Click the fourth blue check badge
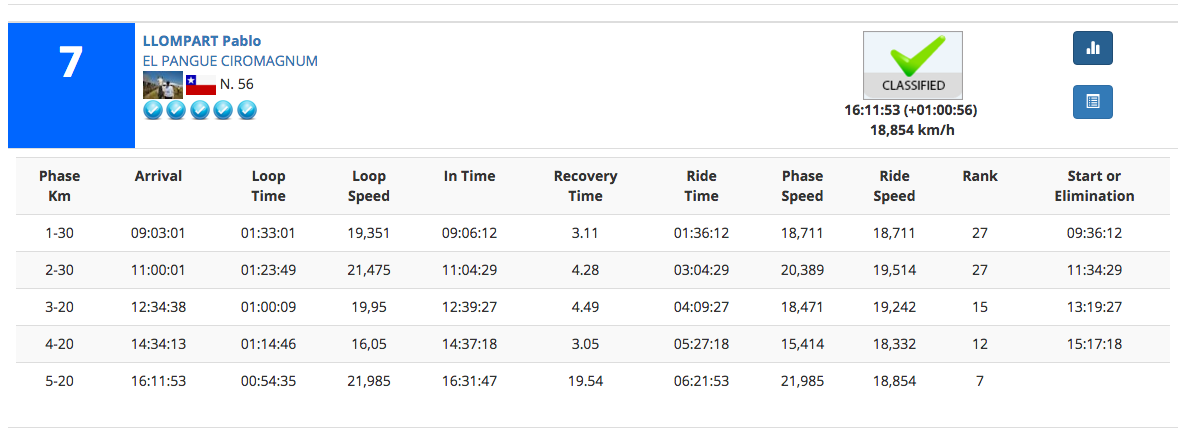 tap(223, 111)
